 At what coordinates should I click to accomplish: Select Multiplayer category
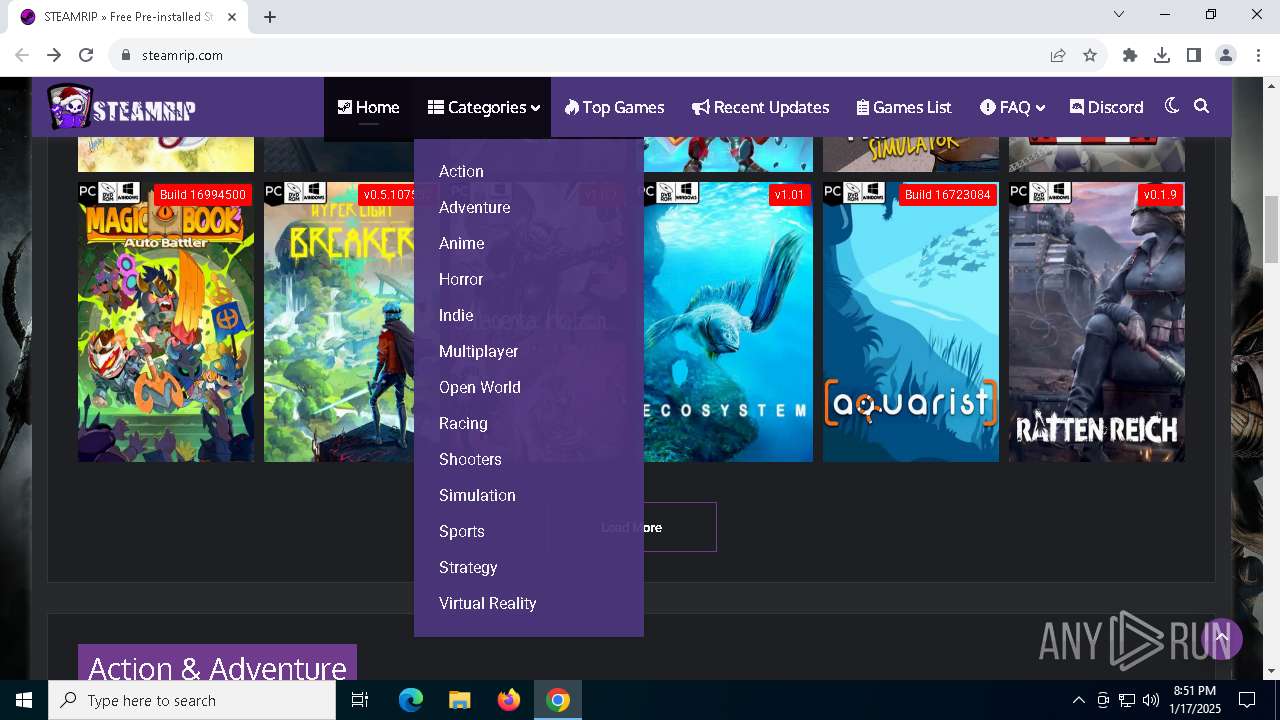pos(478,351)
